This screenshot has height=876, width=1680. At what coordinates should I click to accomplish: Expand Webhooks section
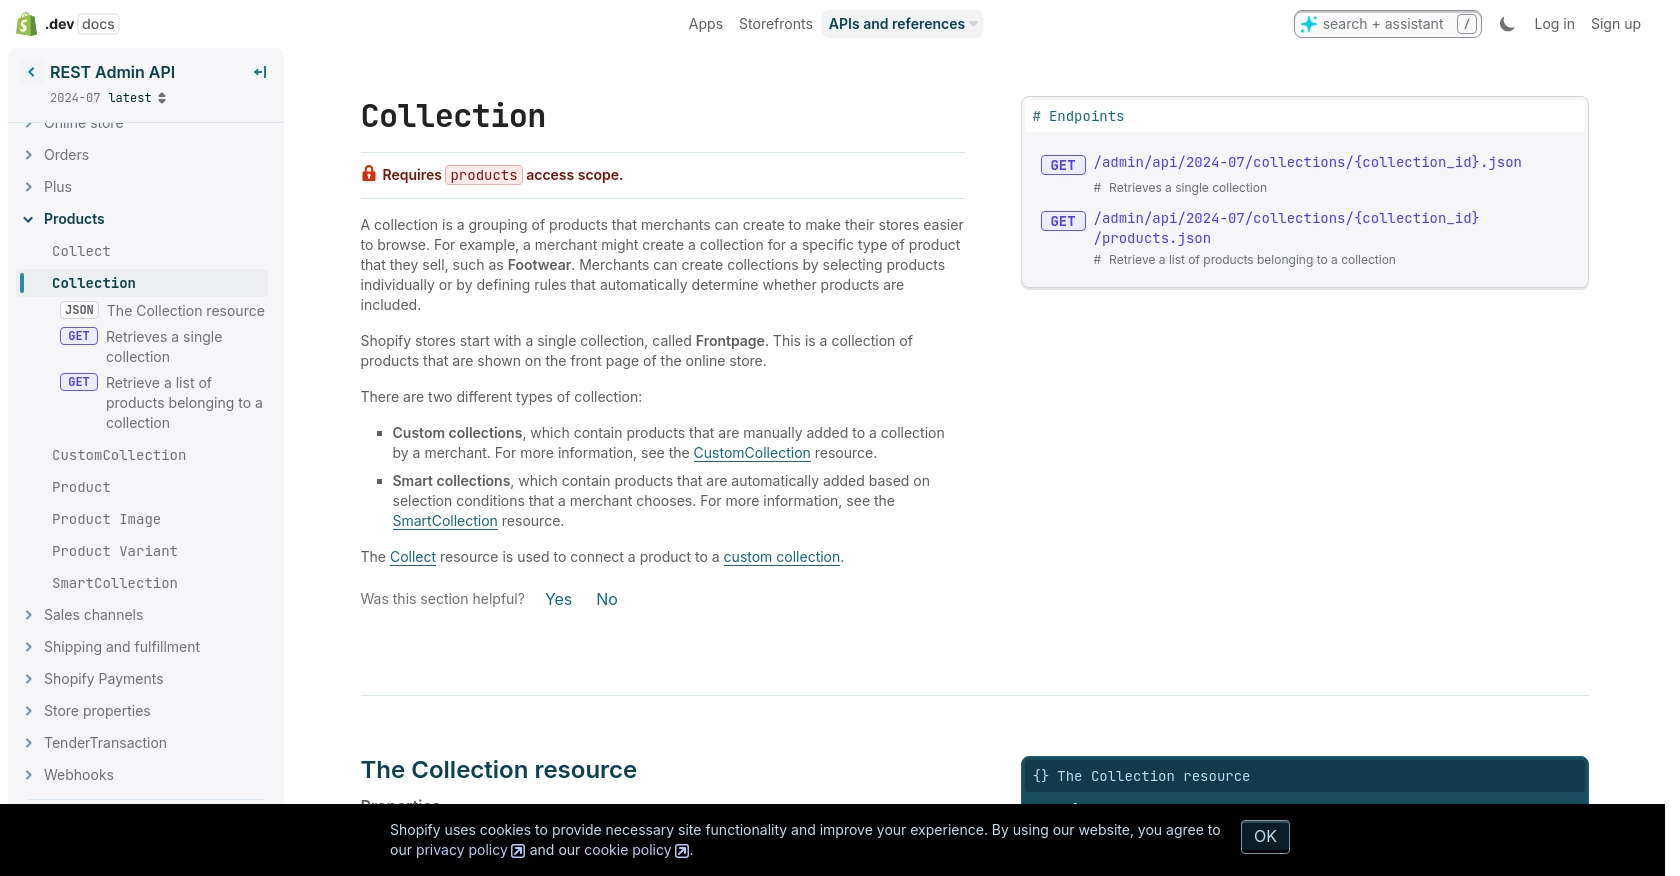(x=28, y=775)
